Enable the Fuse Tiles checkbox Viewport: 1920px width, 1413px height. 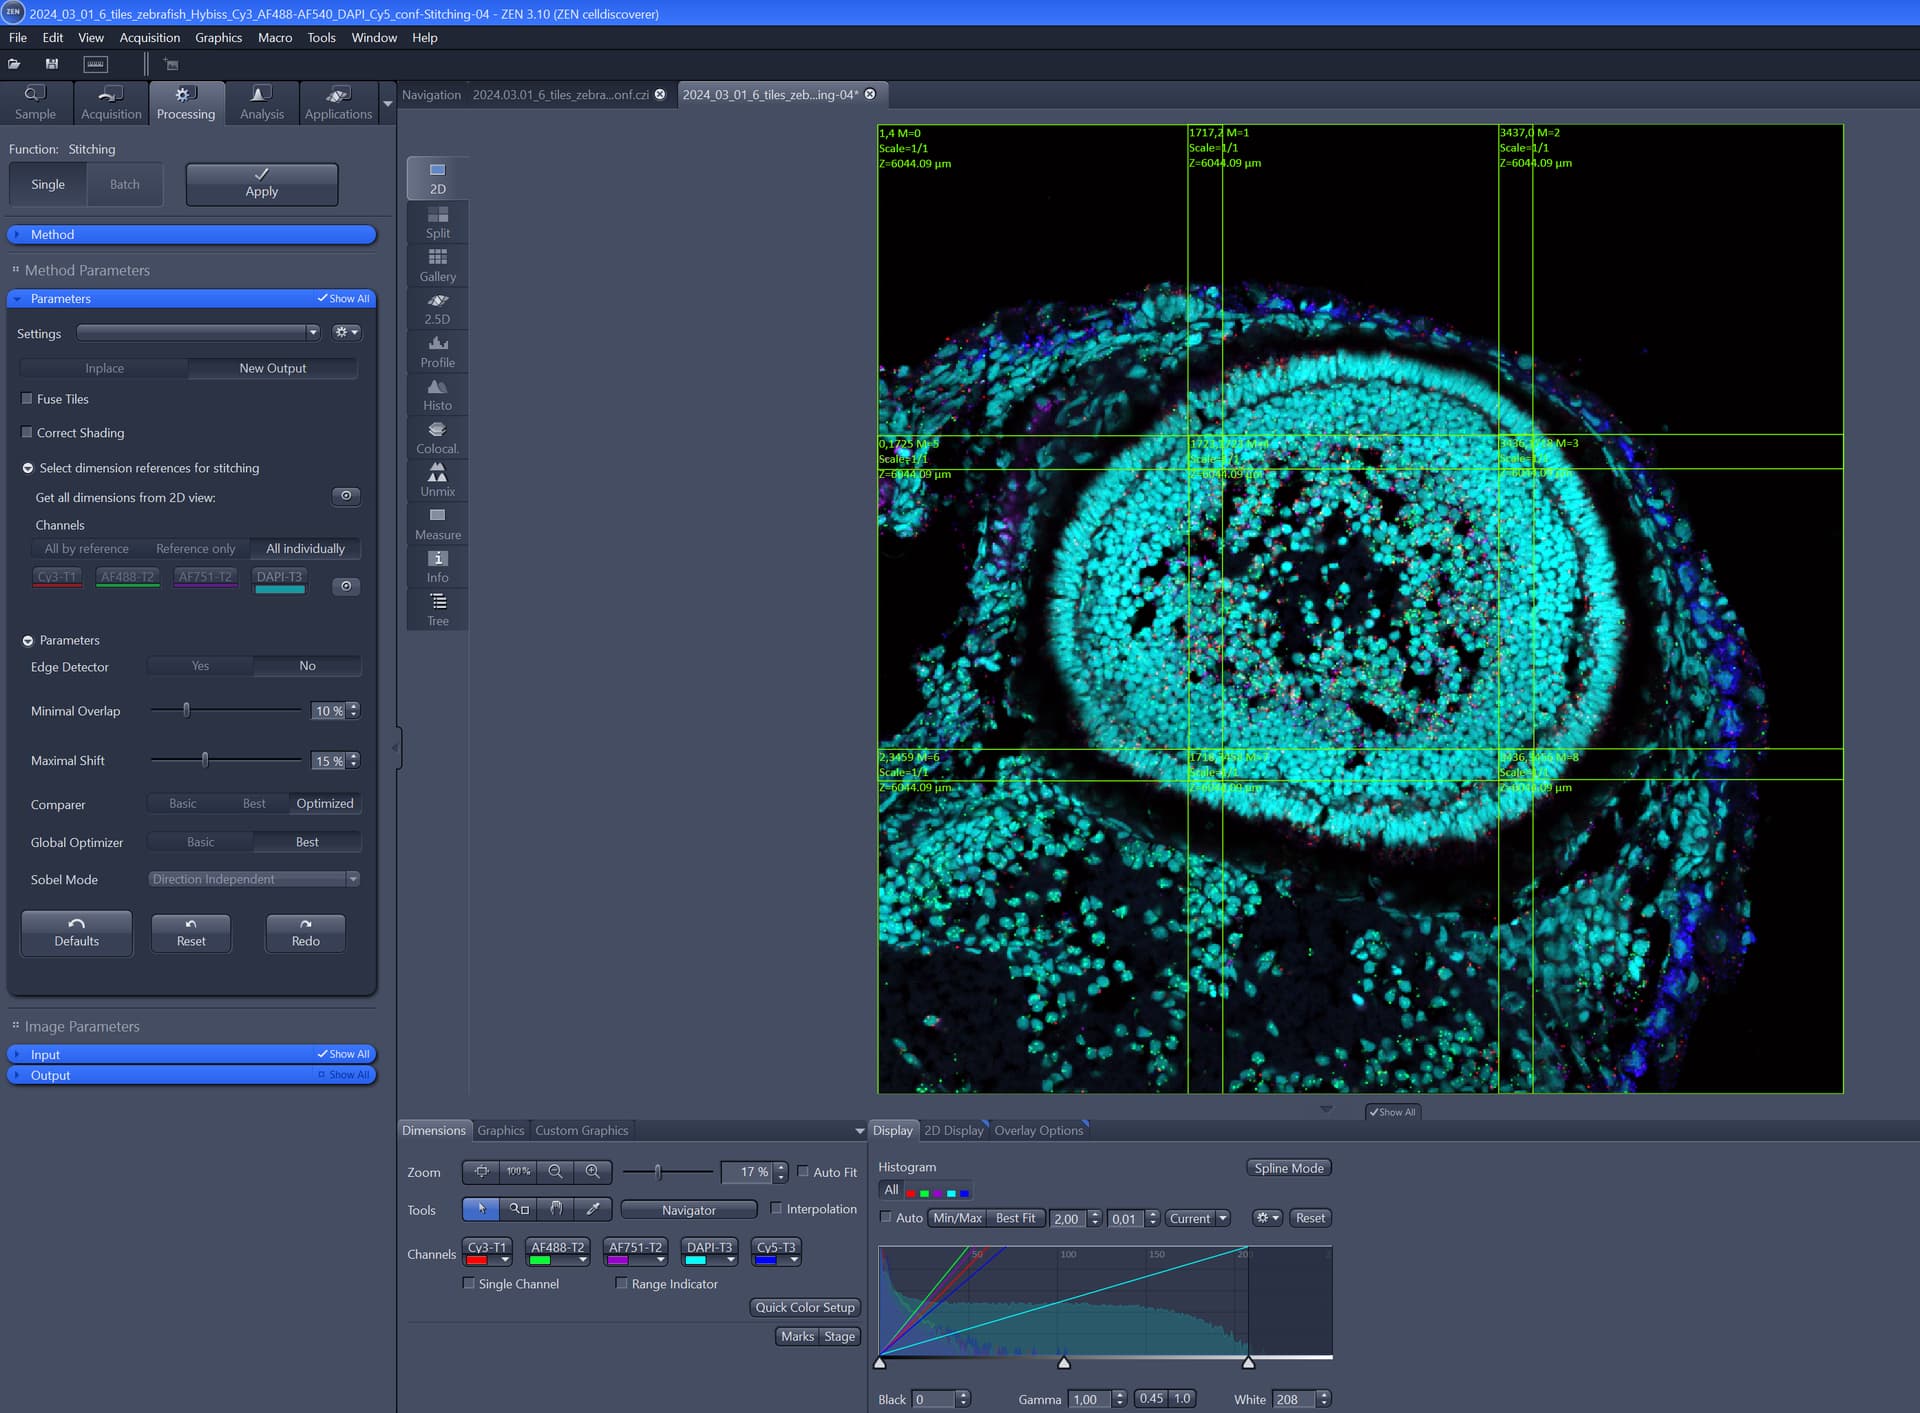tap(27, 398)
